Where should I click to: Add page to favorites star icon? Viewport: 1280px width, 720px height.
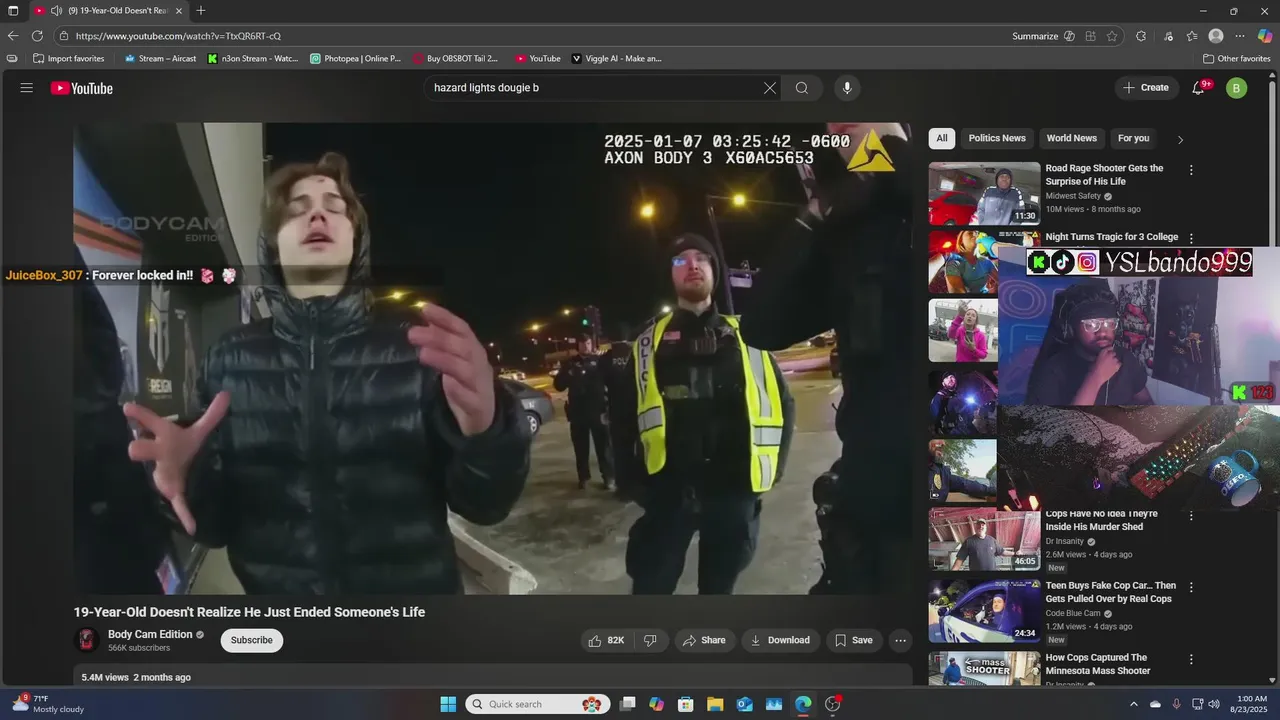(x=1112, y=36)
